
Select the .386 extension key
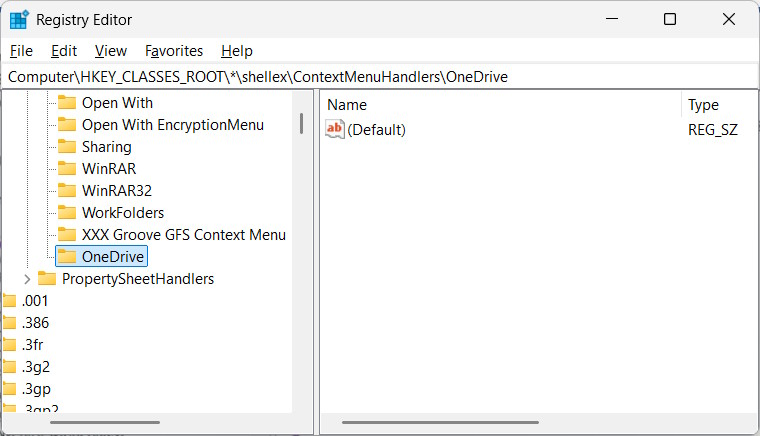pyautogui.click(x=35, y=323)
